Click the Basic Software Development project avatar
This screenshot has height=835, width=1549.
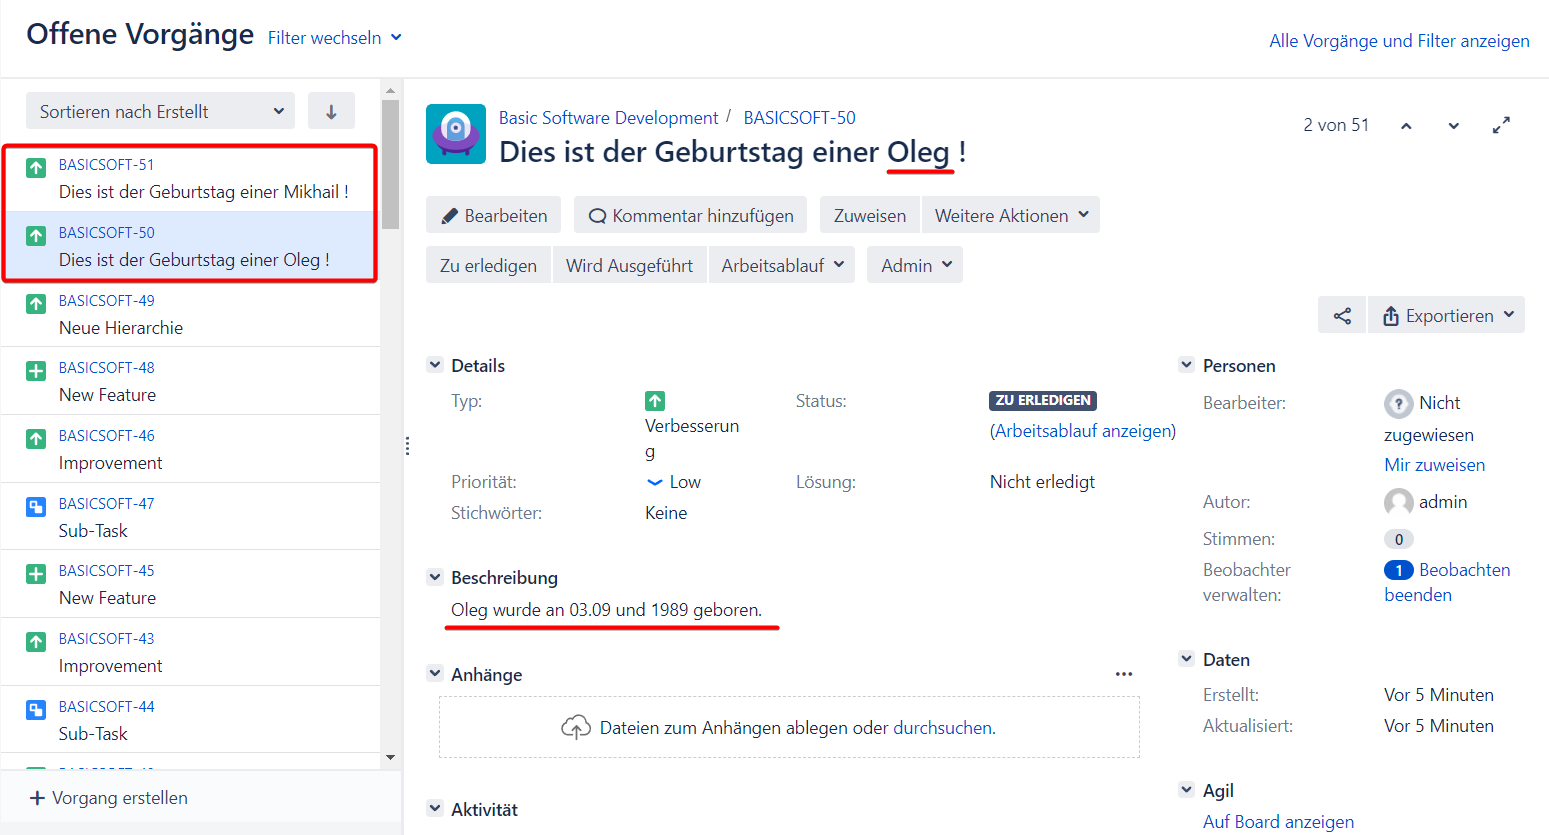[456, 134]
